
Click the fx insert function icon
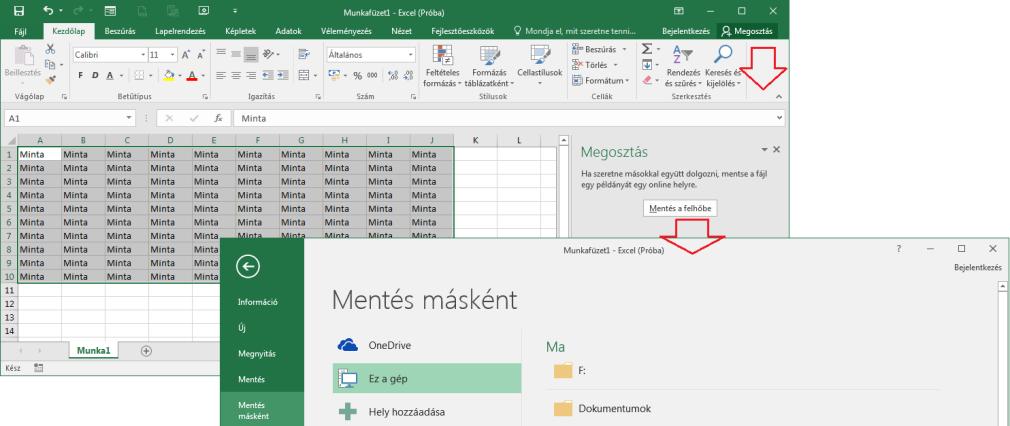coord(218,119)
